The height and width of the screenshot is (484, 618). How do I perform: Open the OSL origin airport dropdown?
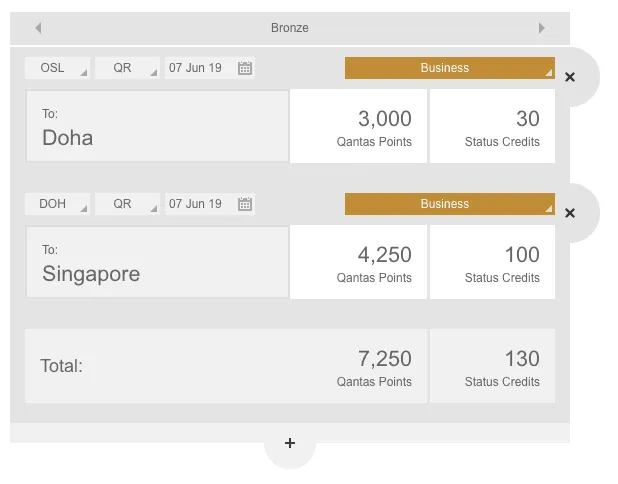pos(58,68)
